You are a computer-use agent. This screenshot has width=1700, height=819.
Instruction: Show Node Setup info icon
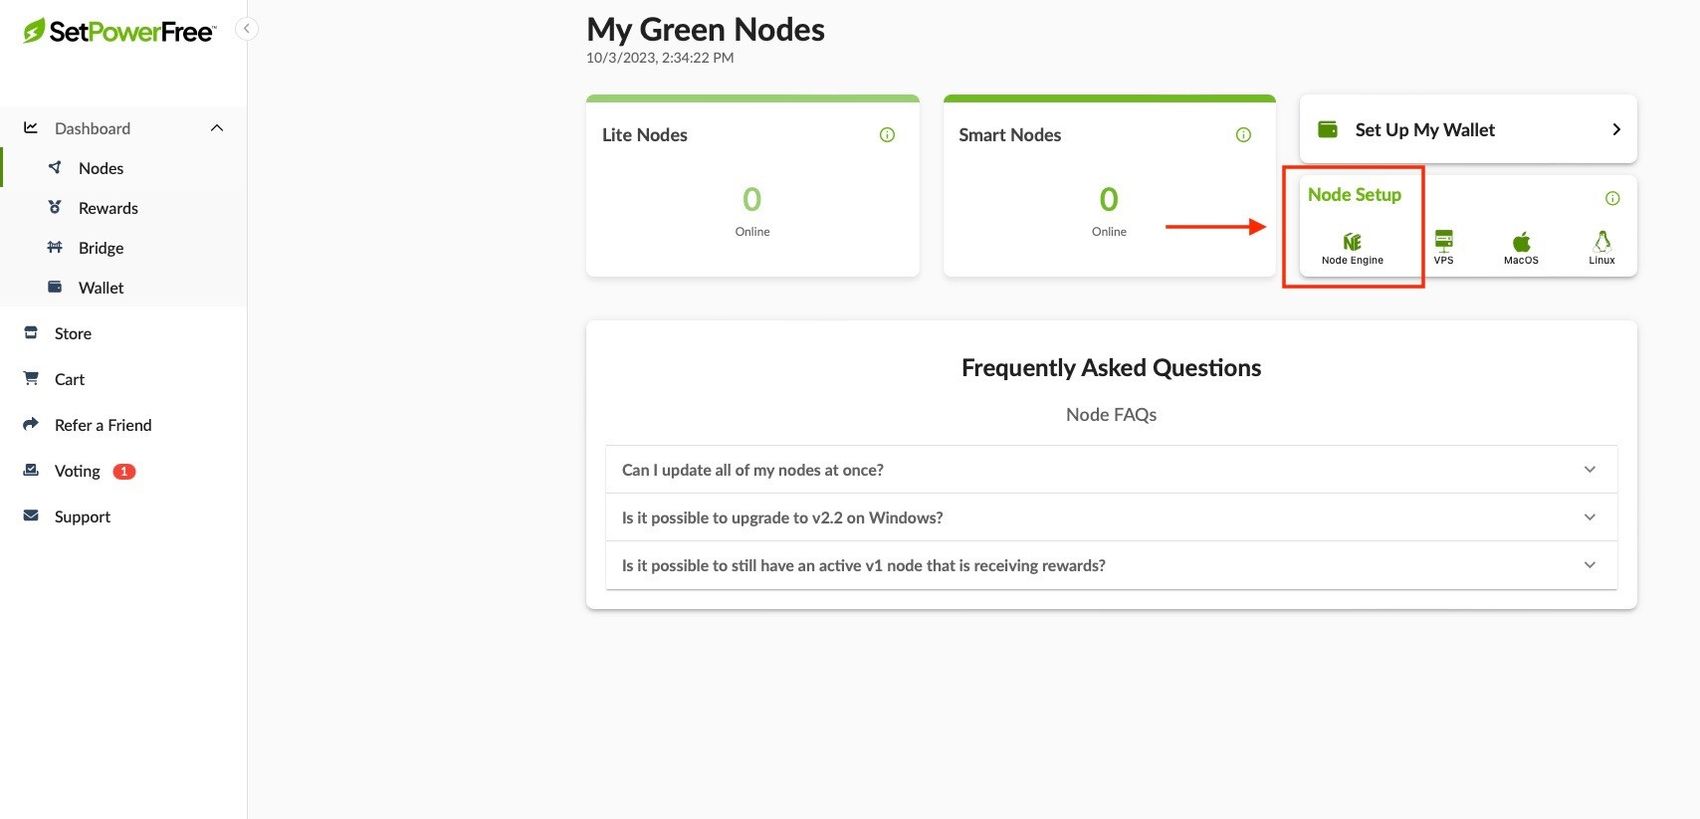coord(1612,198)
